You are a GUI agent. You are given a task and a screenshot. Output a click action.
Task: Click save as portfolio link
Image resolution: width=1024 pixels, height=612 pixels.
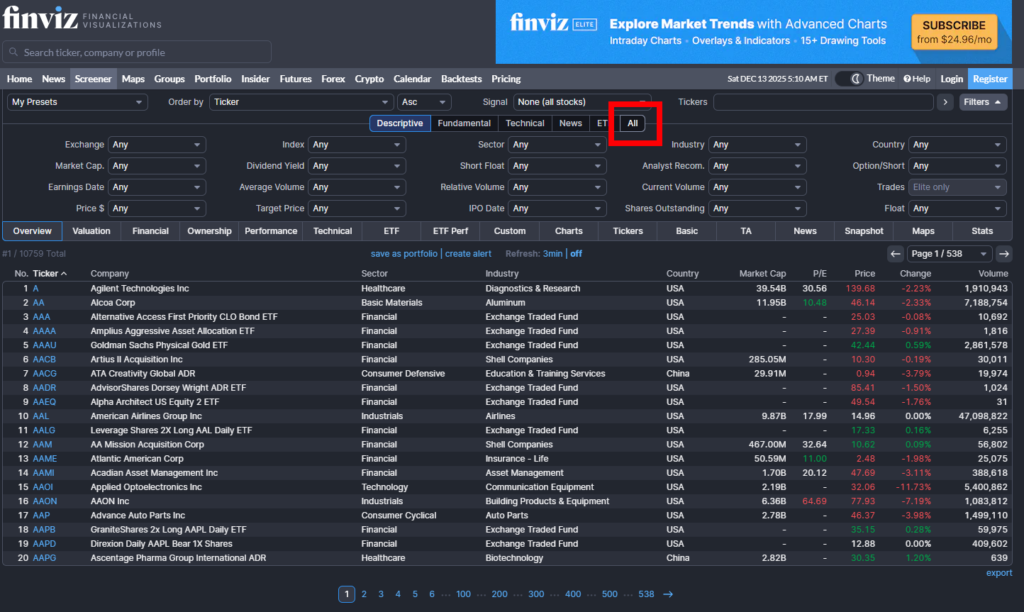(x=404, y=253)
